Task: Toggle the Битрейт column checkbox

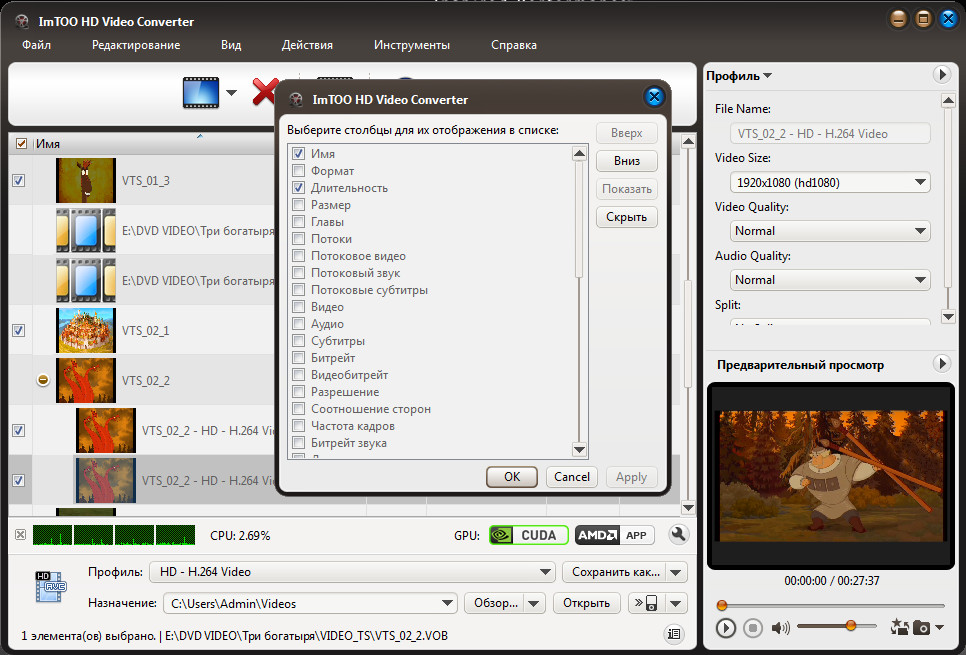Action: [298, 358]
